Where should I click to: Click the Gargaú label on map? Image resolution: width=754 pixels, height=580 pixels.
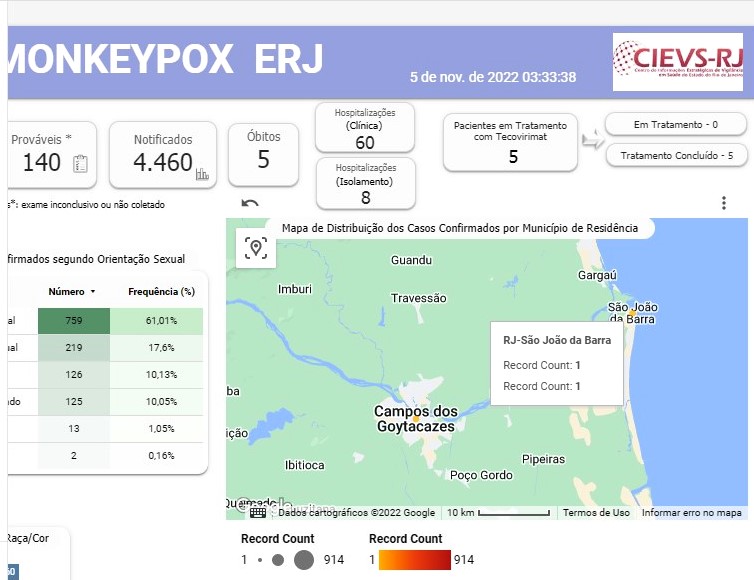tap(597, 275)
